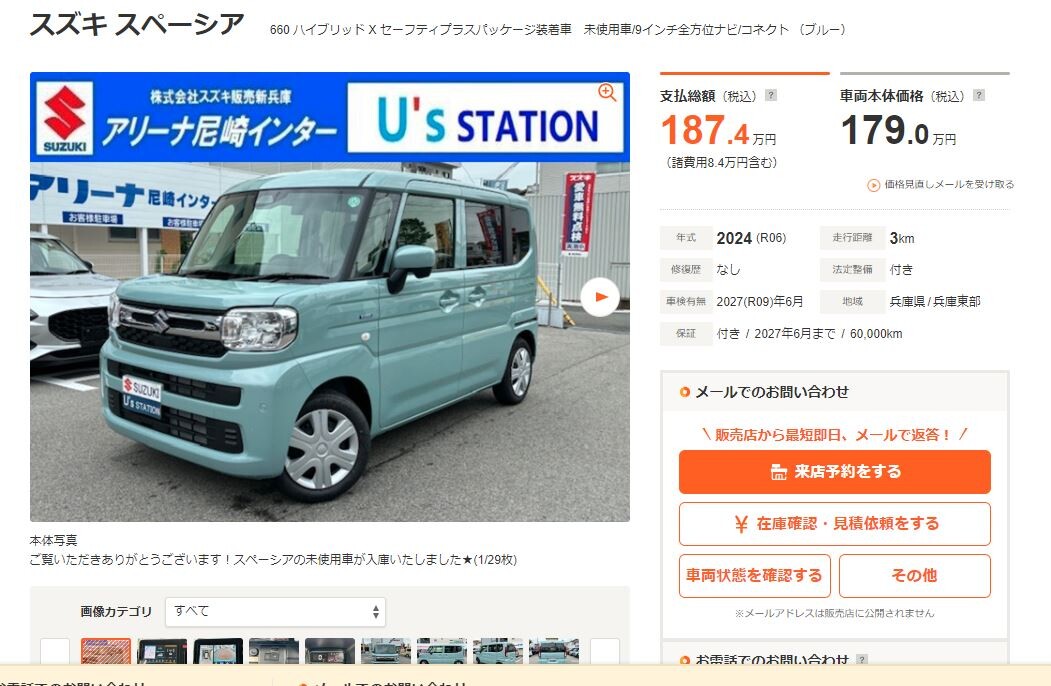
Task: Open the 画像カテゴリ dropdown showing すべて
Action: tap(275, 612)
